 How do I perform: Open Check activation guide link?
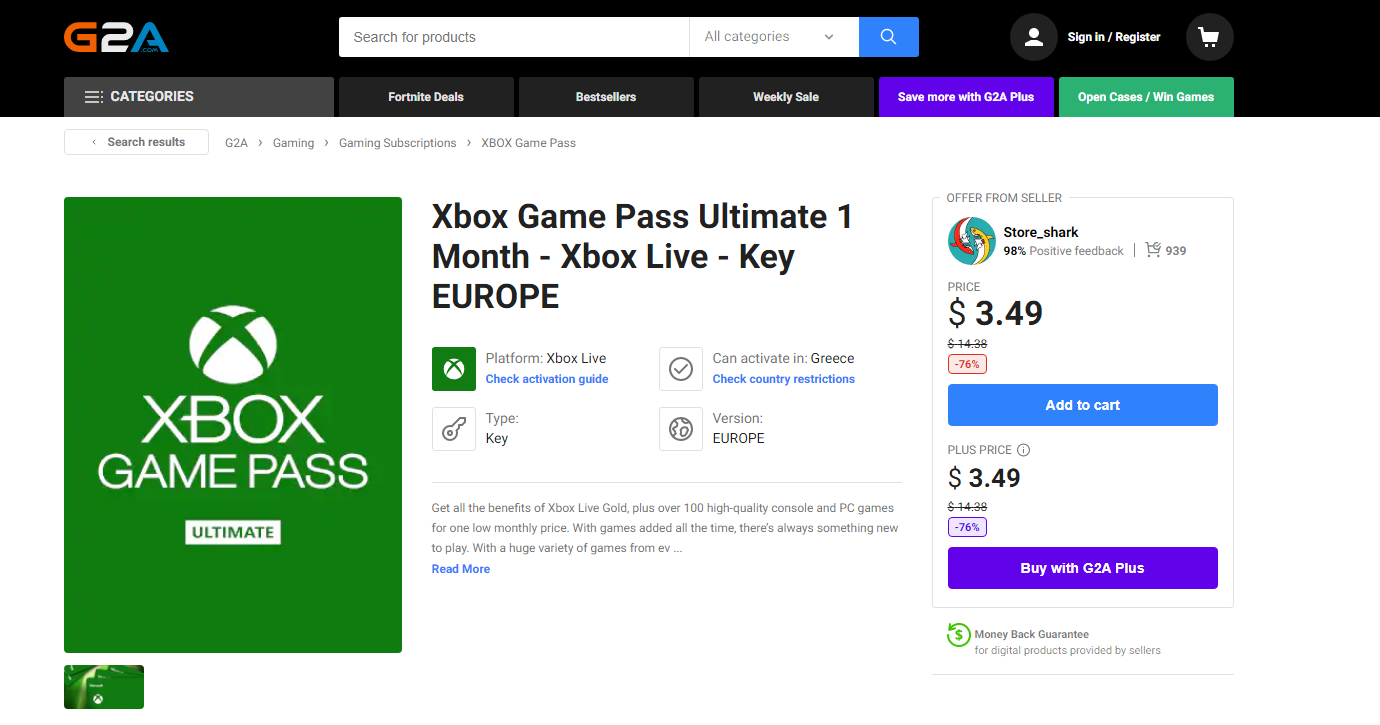pyautogui.click(x=547, y=379)
